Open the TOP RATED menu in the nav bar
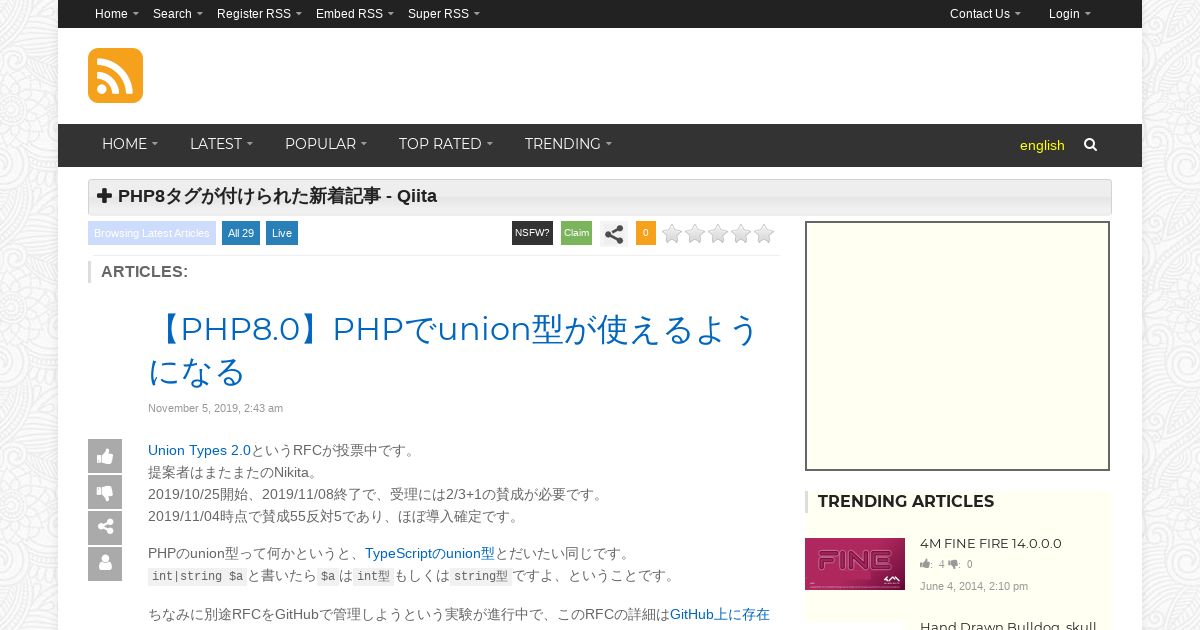 pos(446,144)
